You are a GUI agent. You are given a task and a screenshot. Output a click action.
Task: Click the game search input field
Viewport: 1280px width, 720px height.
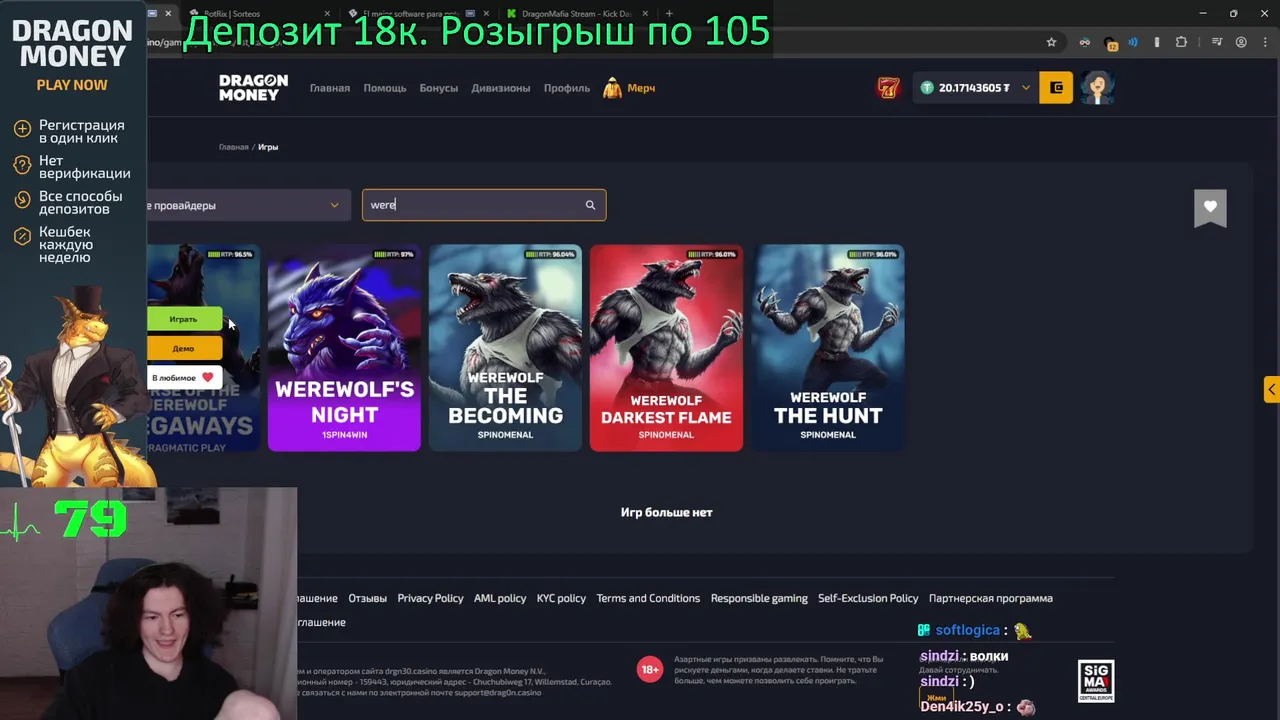484,205
